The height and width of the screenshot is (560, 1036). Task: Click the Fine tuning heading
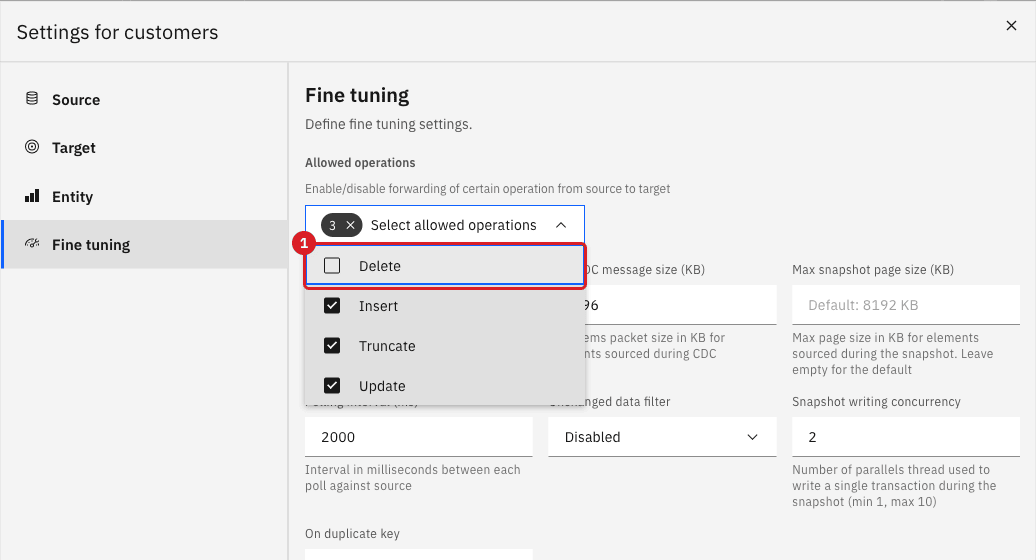(x=357, y=96)
